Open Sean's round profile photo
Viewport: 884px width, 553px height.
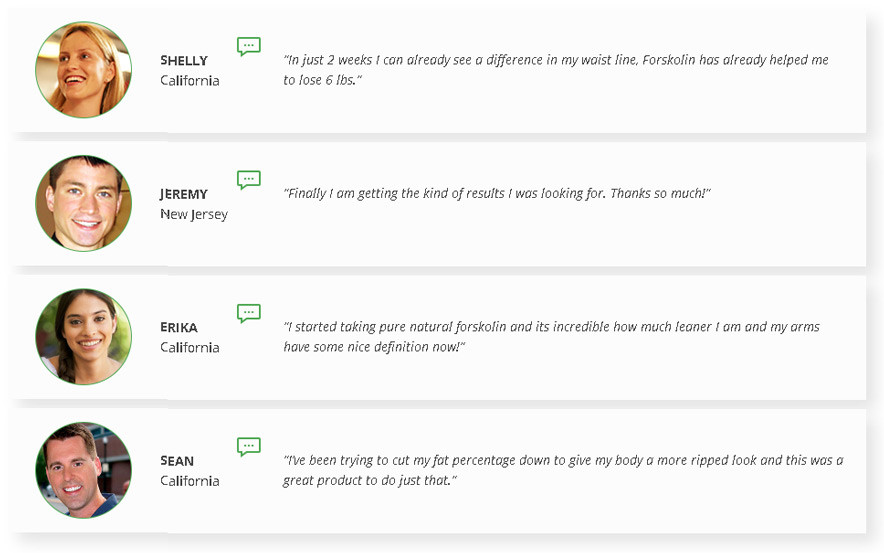[x=83, y=471]
